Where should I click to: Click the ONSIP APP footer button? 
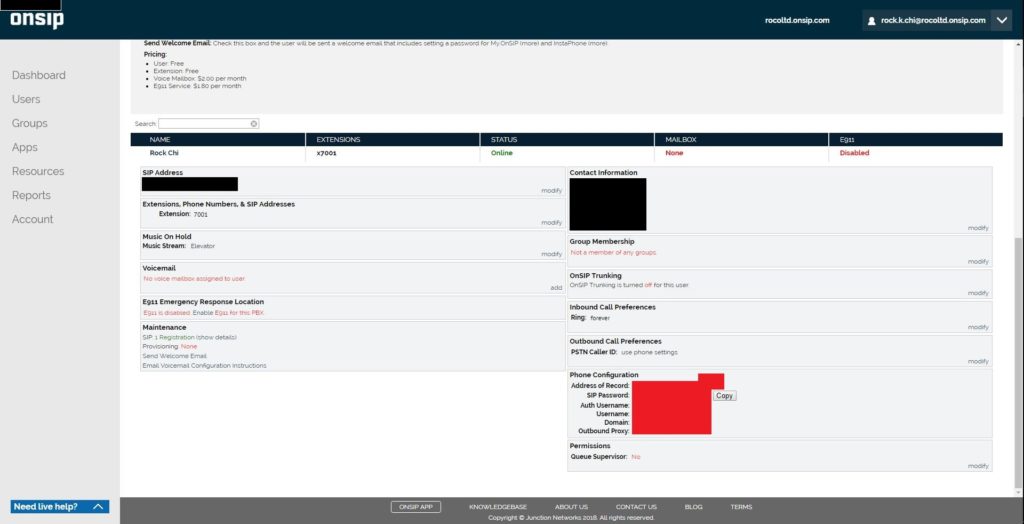pos(415,507)
